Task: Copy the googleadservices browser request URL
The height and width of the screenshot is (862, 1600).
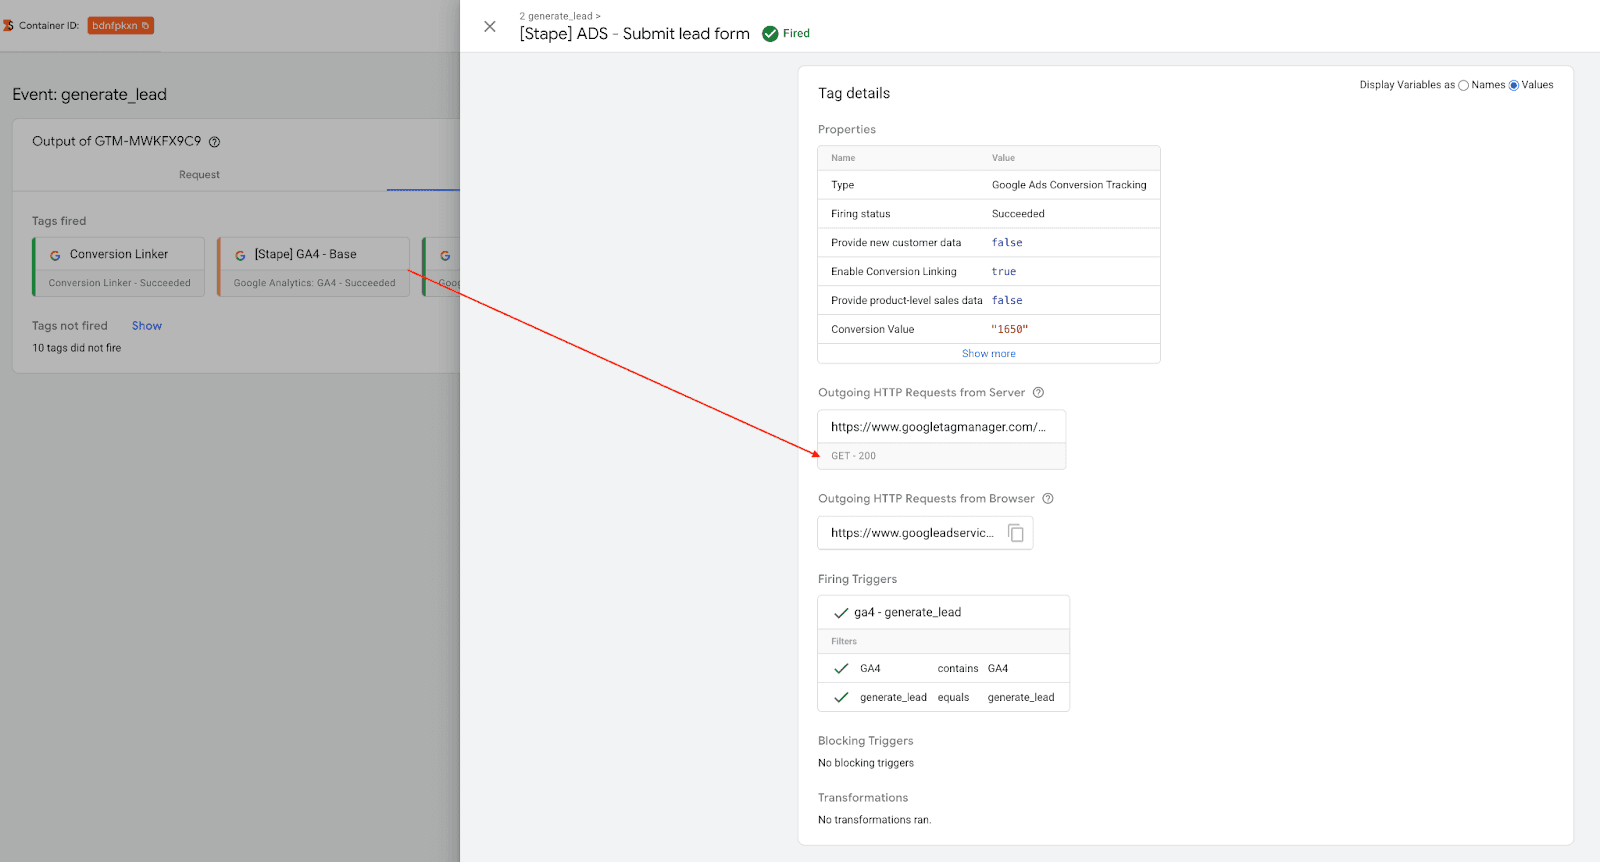Action: pyautogui.click(x=1016, y=533)
